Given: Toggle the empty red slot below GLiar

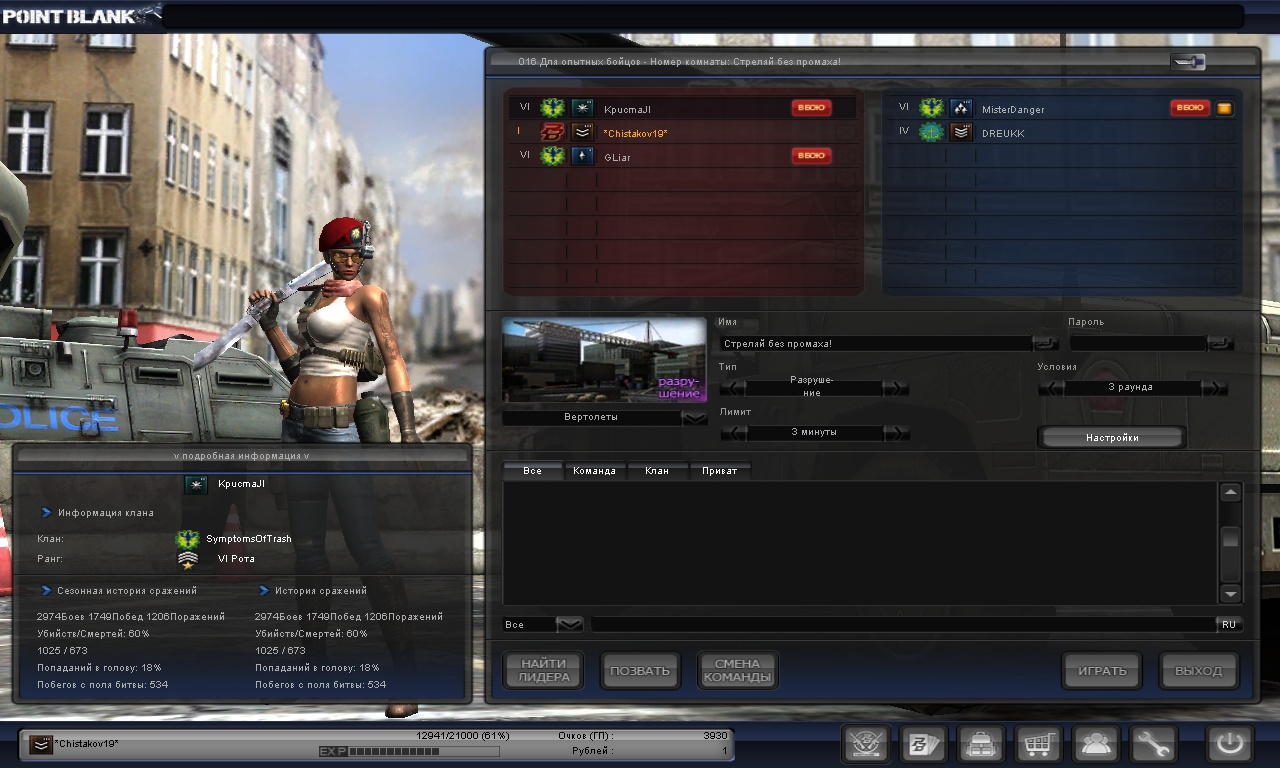Looking at the screenshot, I should point(846,180).
